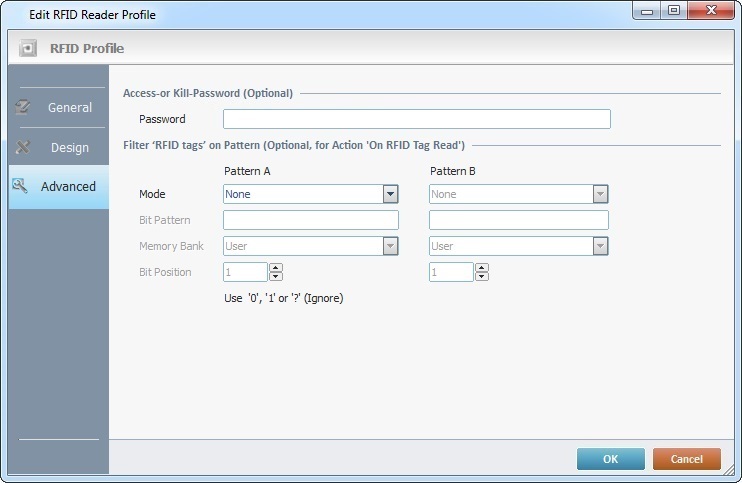This screenshot has height=483, width=742.
Task: Click the Password input field
Action: click(416, 119)
